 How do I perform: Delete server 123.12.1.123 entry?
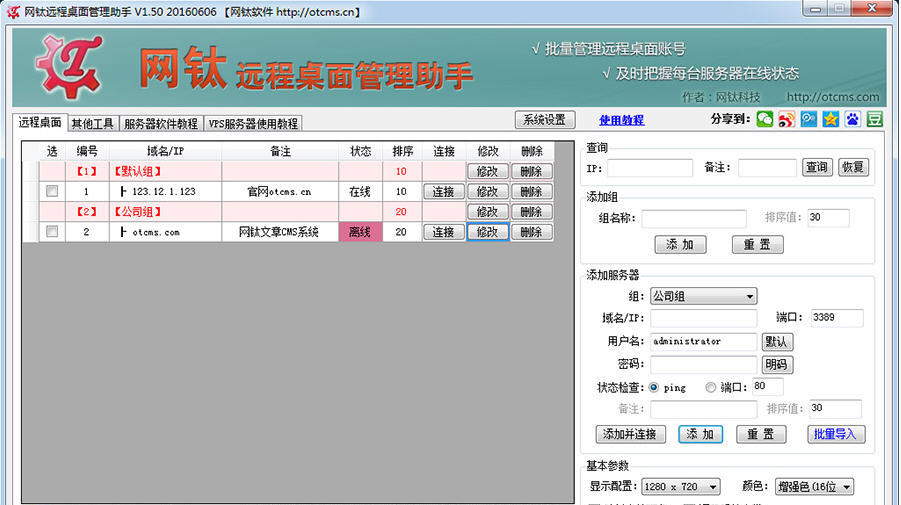532,191
